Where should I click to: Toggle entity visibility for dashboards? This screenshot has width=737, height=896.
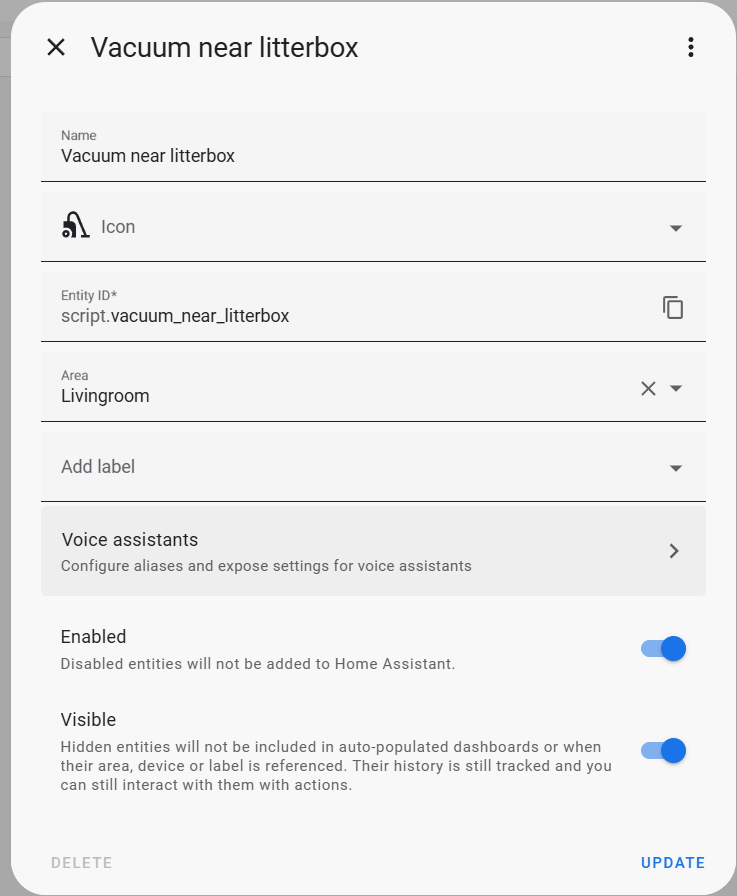point(663,750)
